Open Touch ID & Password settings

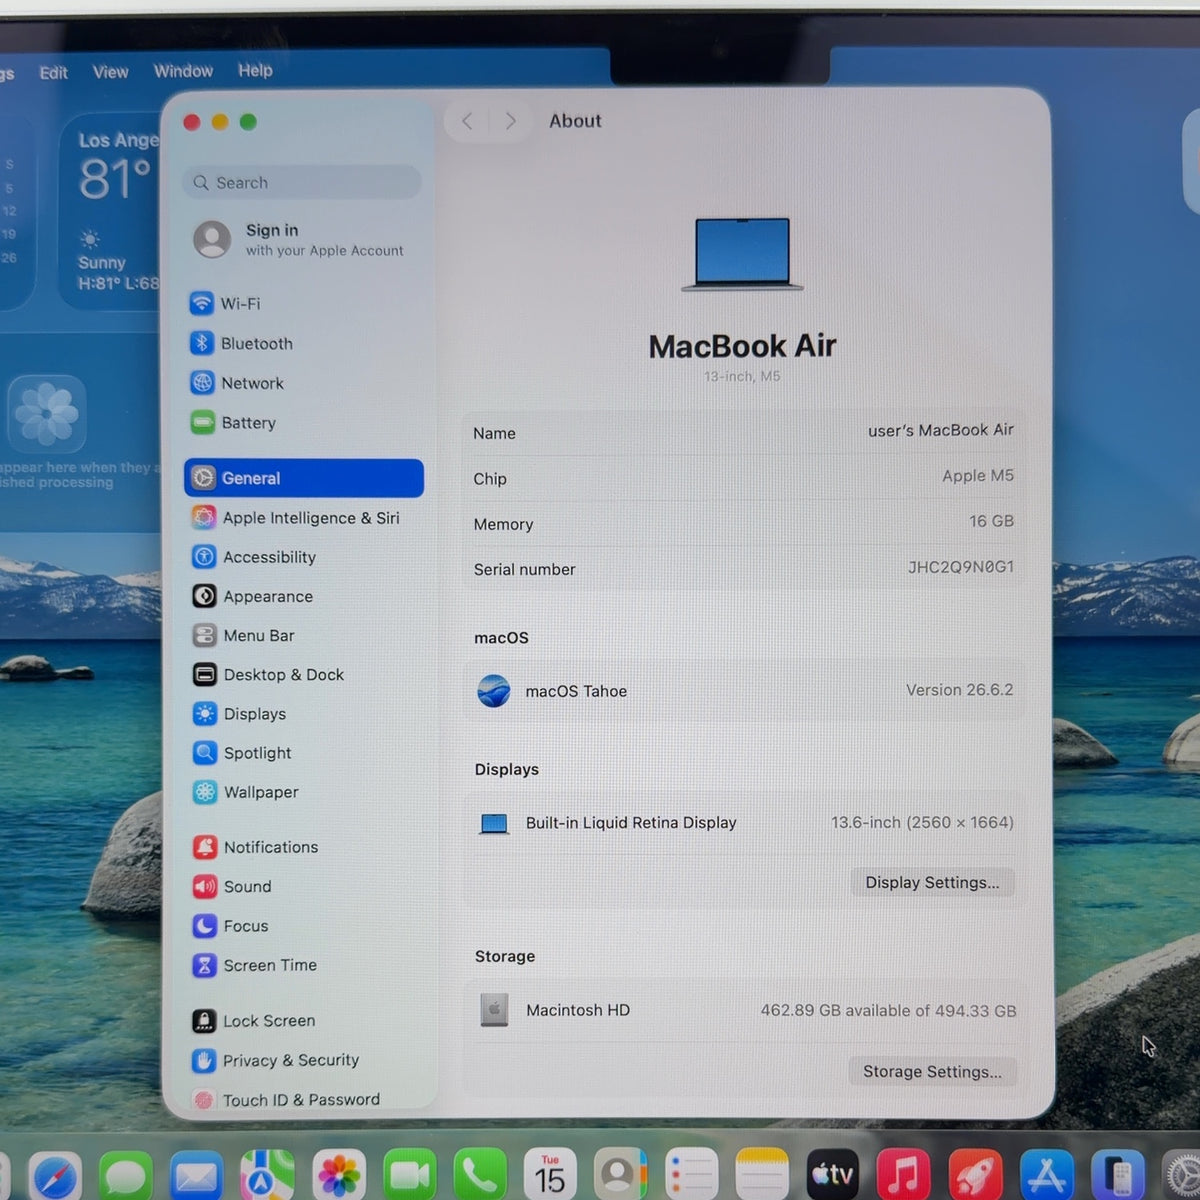[x=303, y=1099]
